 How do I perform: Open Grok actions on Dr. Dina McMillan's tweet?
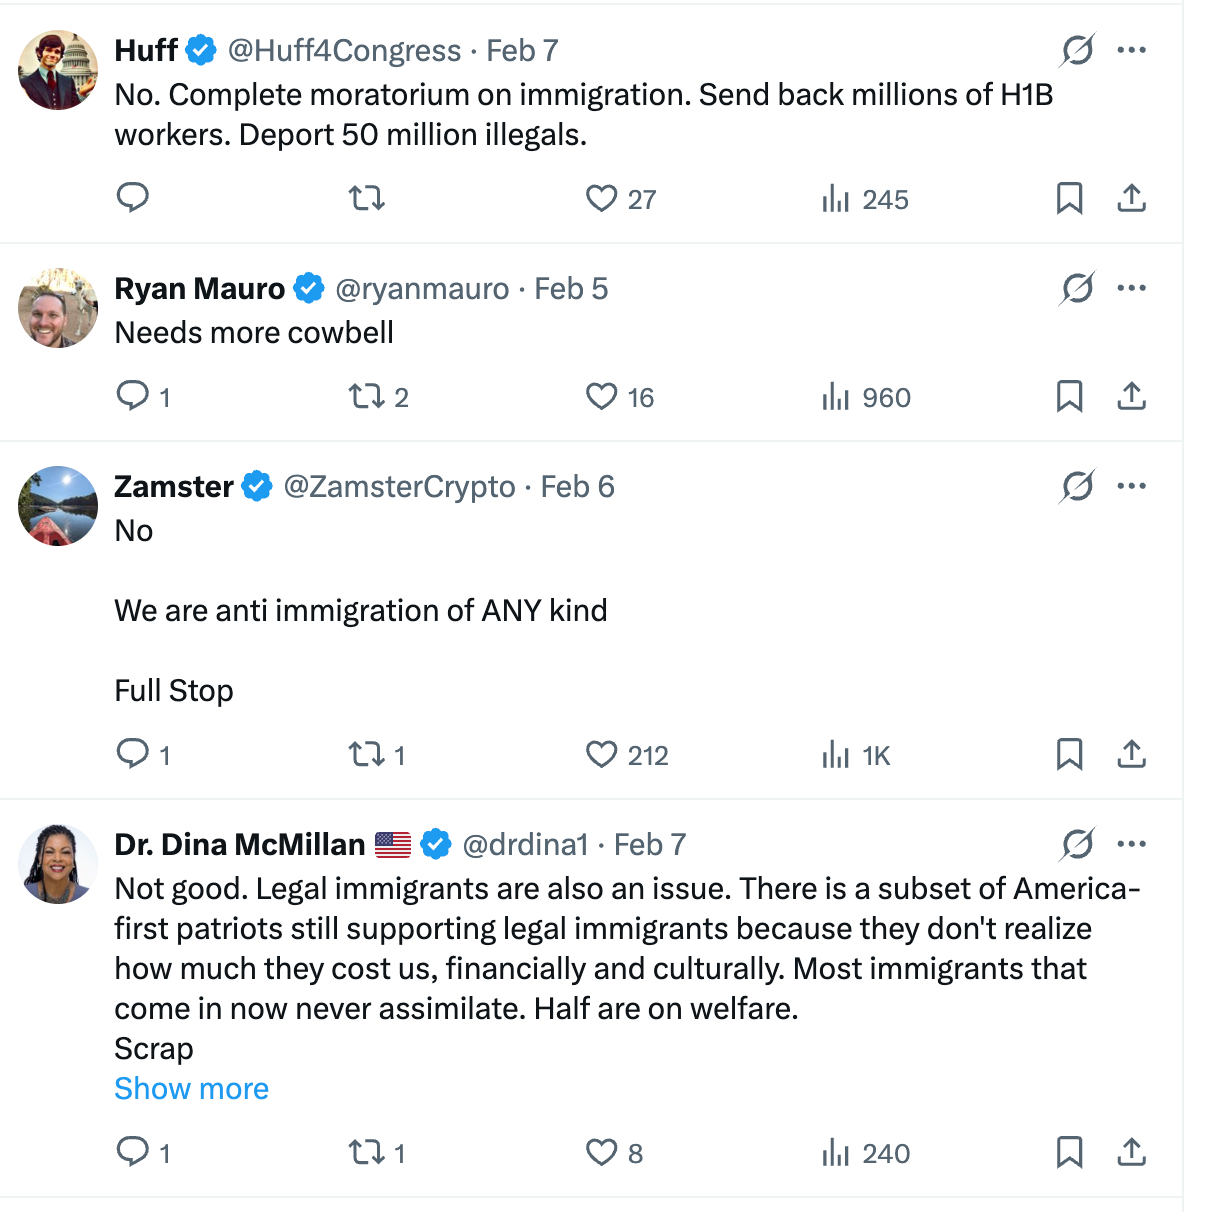pyautogui.click(x=1077, y=844)
